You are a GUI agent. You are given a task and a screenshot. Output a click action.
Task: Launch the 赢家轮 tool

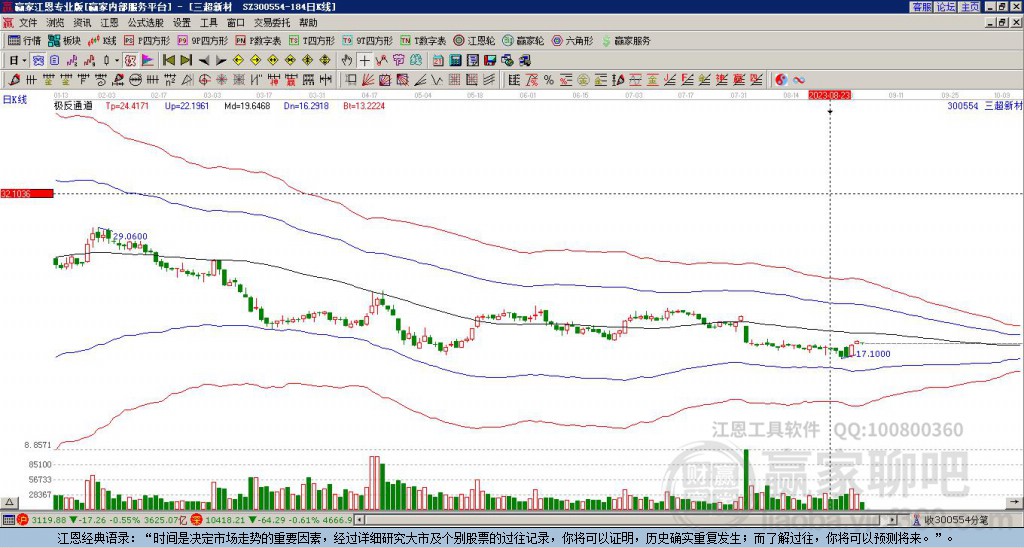click(523, 40)
